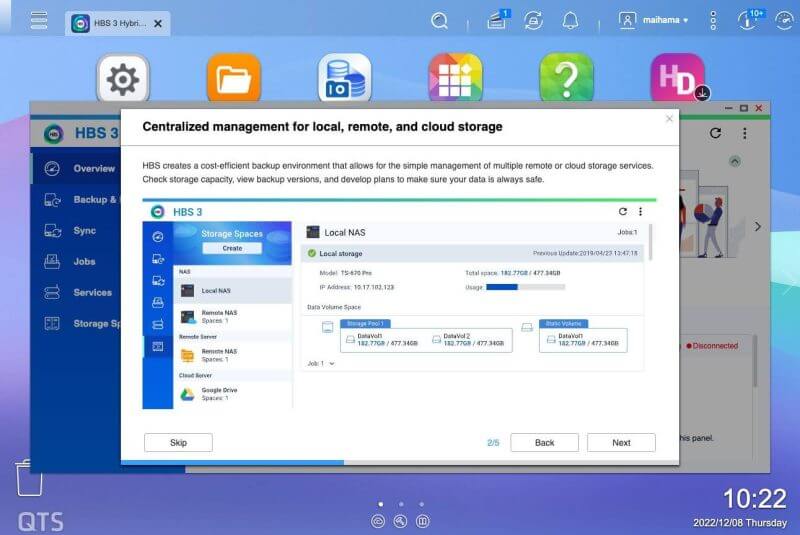Open the QTS search magnifier icon
The width and height of the screenshot is (800, 535).
click(439, 20)
